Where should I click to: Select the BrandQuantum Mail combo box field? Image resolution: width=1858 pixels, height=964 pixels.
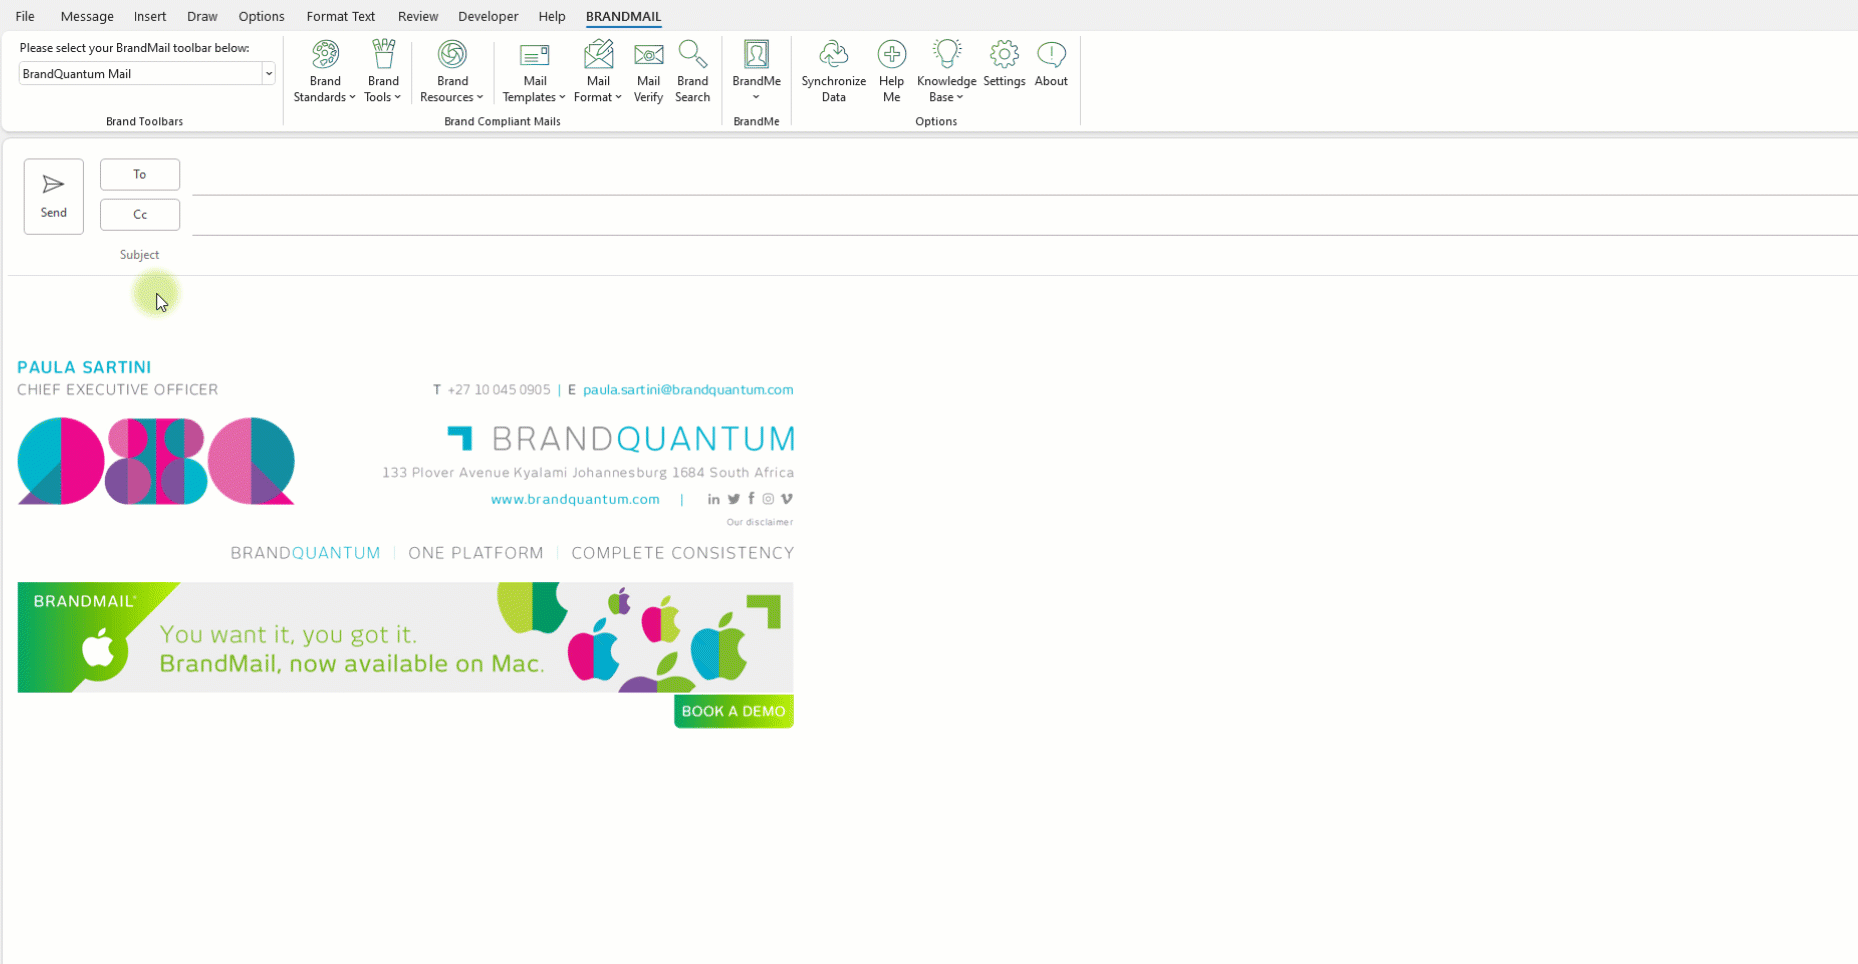click(141, 73)
